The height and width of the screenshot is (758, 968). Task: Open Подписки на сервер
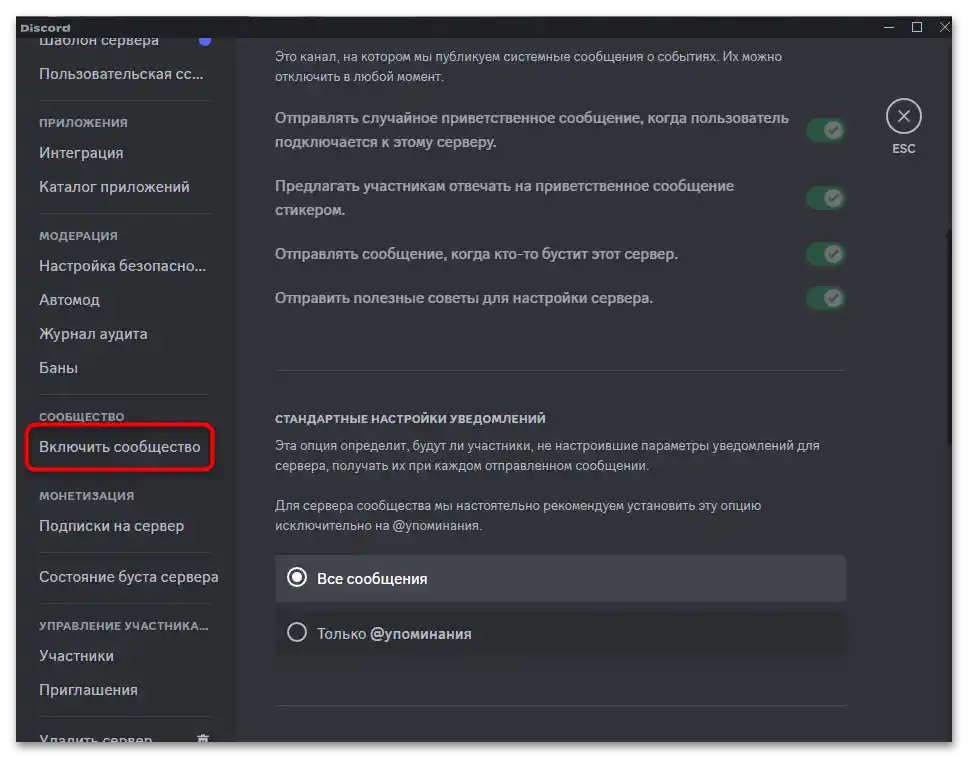pyautogui.click(x=111, y=526)
